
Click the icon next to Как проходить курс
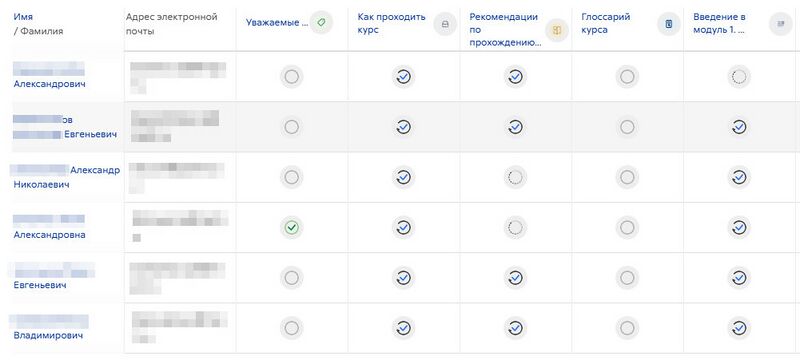pyautogui.click(x=445, y=24)
